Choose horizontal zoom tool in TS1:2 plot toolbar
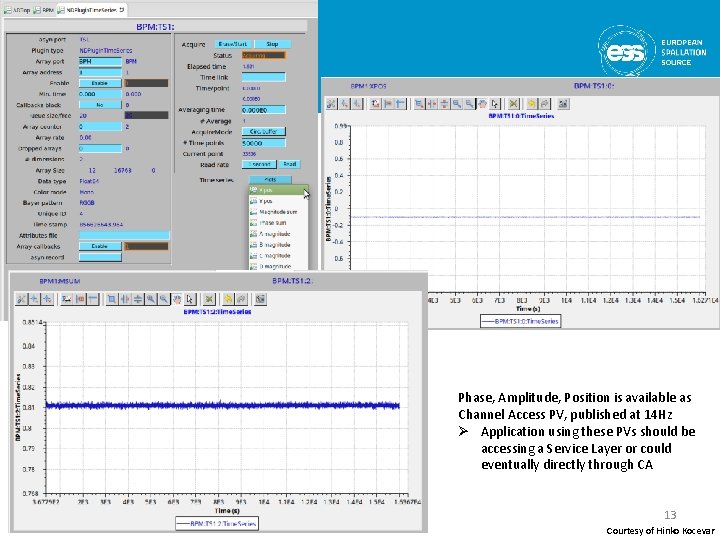The height and width of the screenshot is (540, 720). tap(124, 299)
